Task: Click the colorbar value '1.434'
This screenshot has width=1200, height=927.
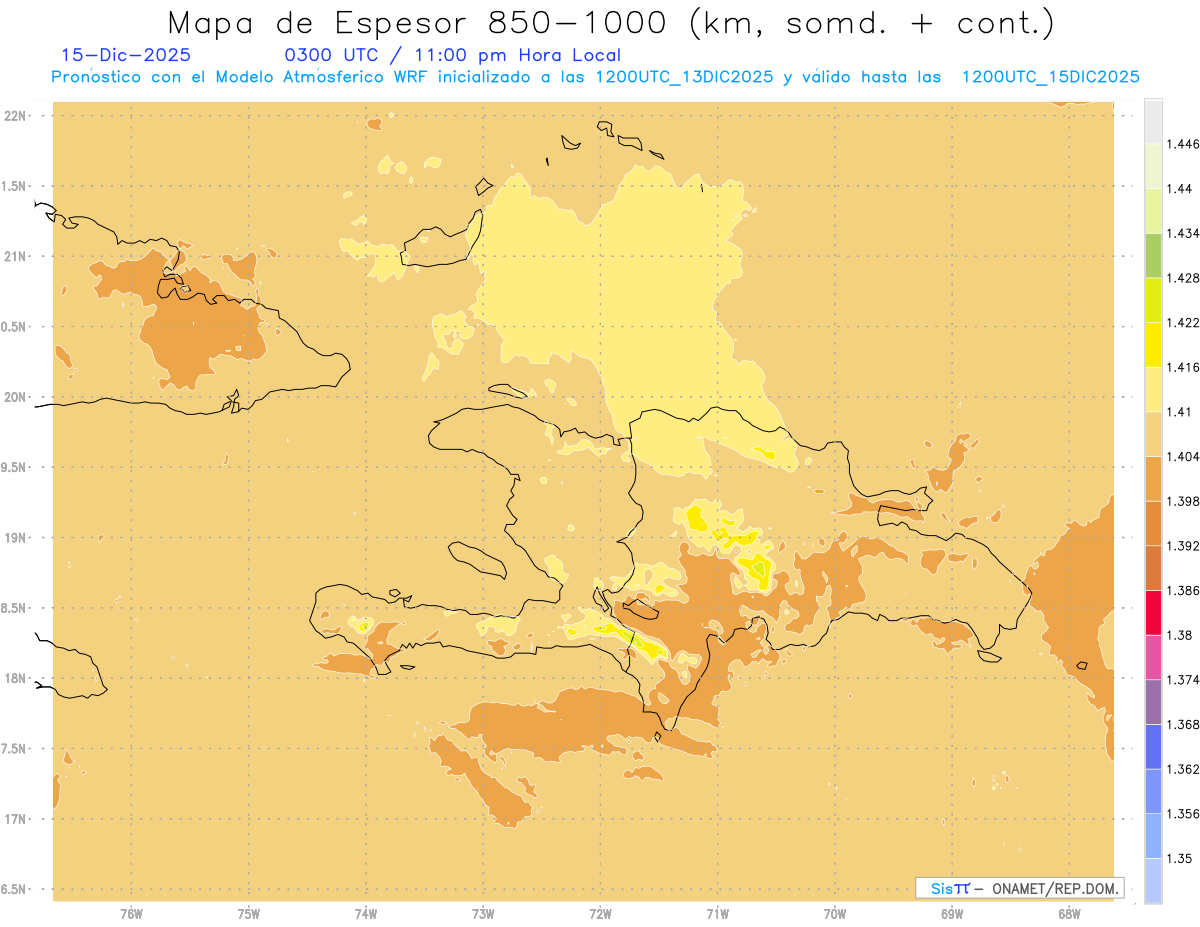Action: coord(1182,233)
